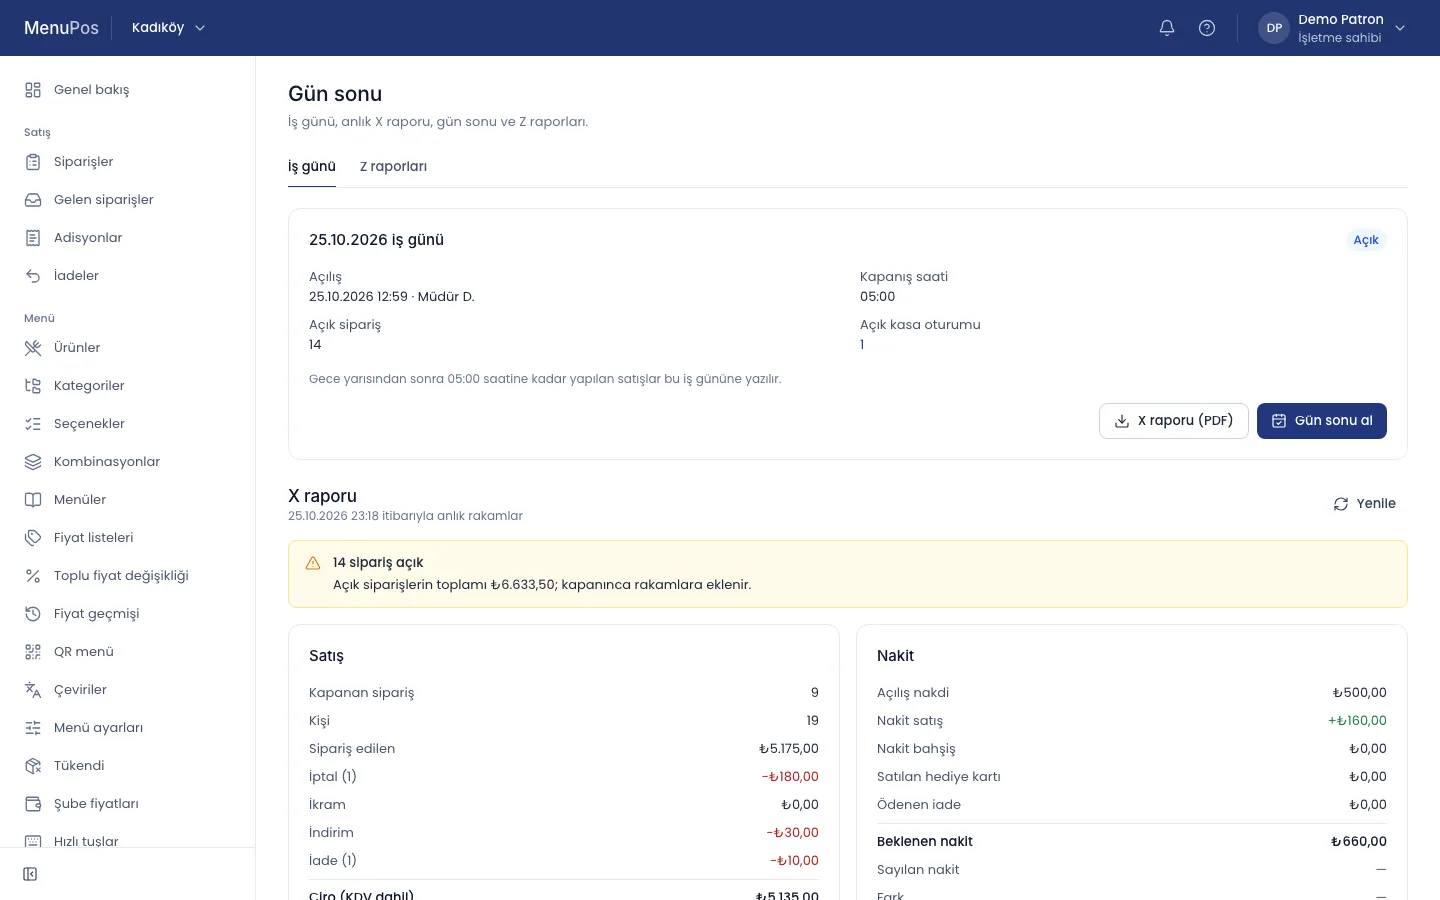This screenshot has height=900, width=1440.
Task: Click the Siparişler clipboard icon
Action: [x=33, y=162]
